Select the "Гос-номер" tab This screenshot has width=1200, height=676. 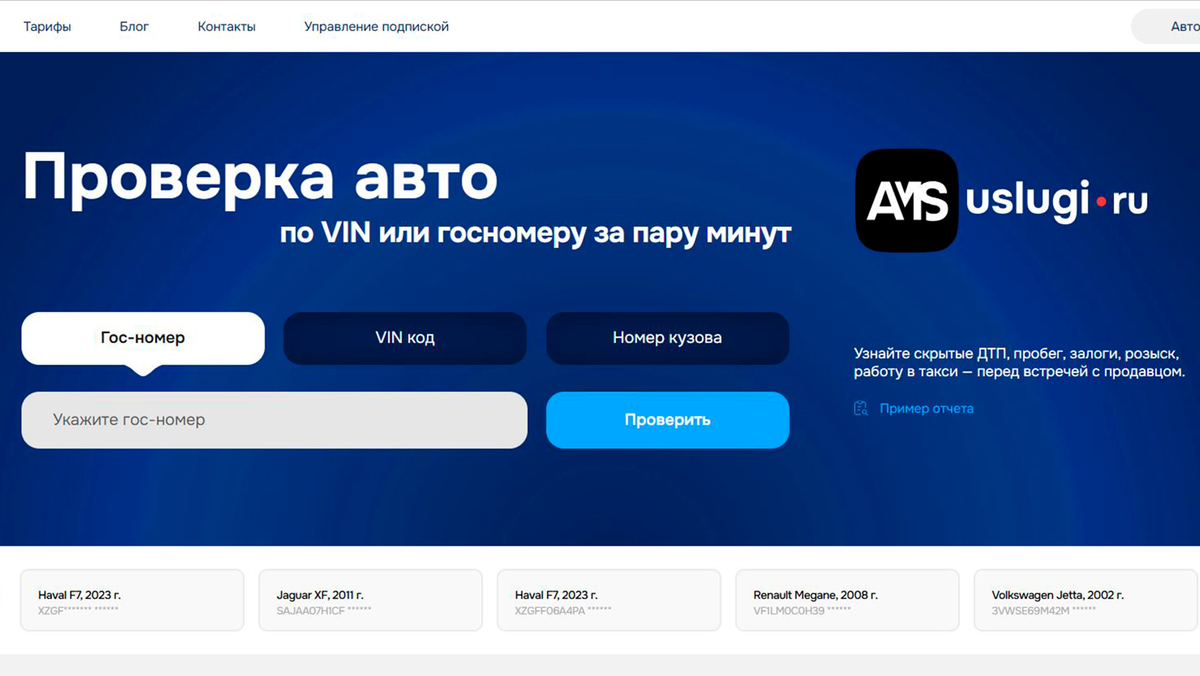(x=142, y=338)
